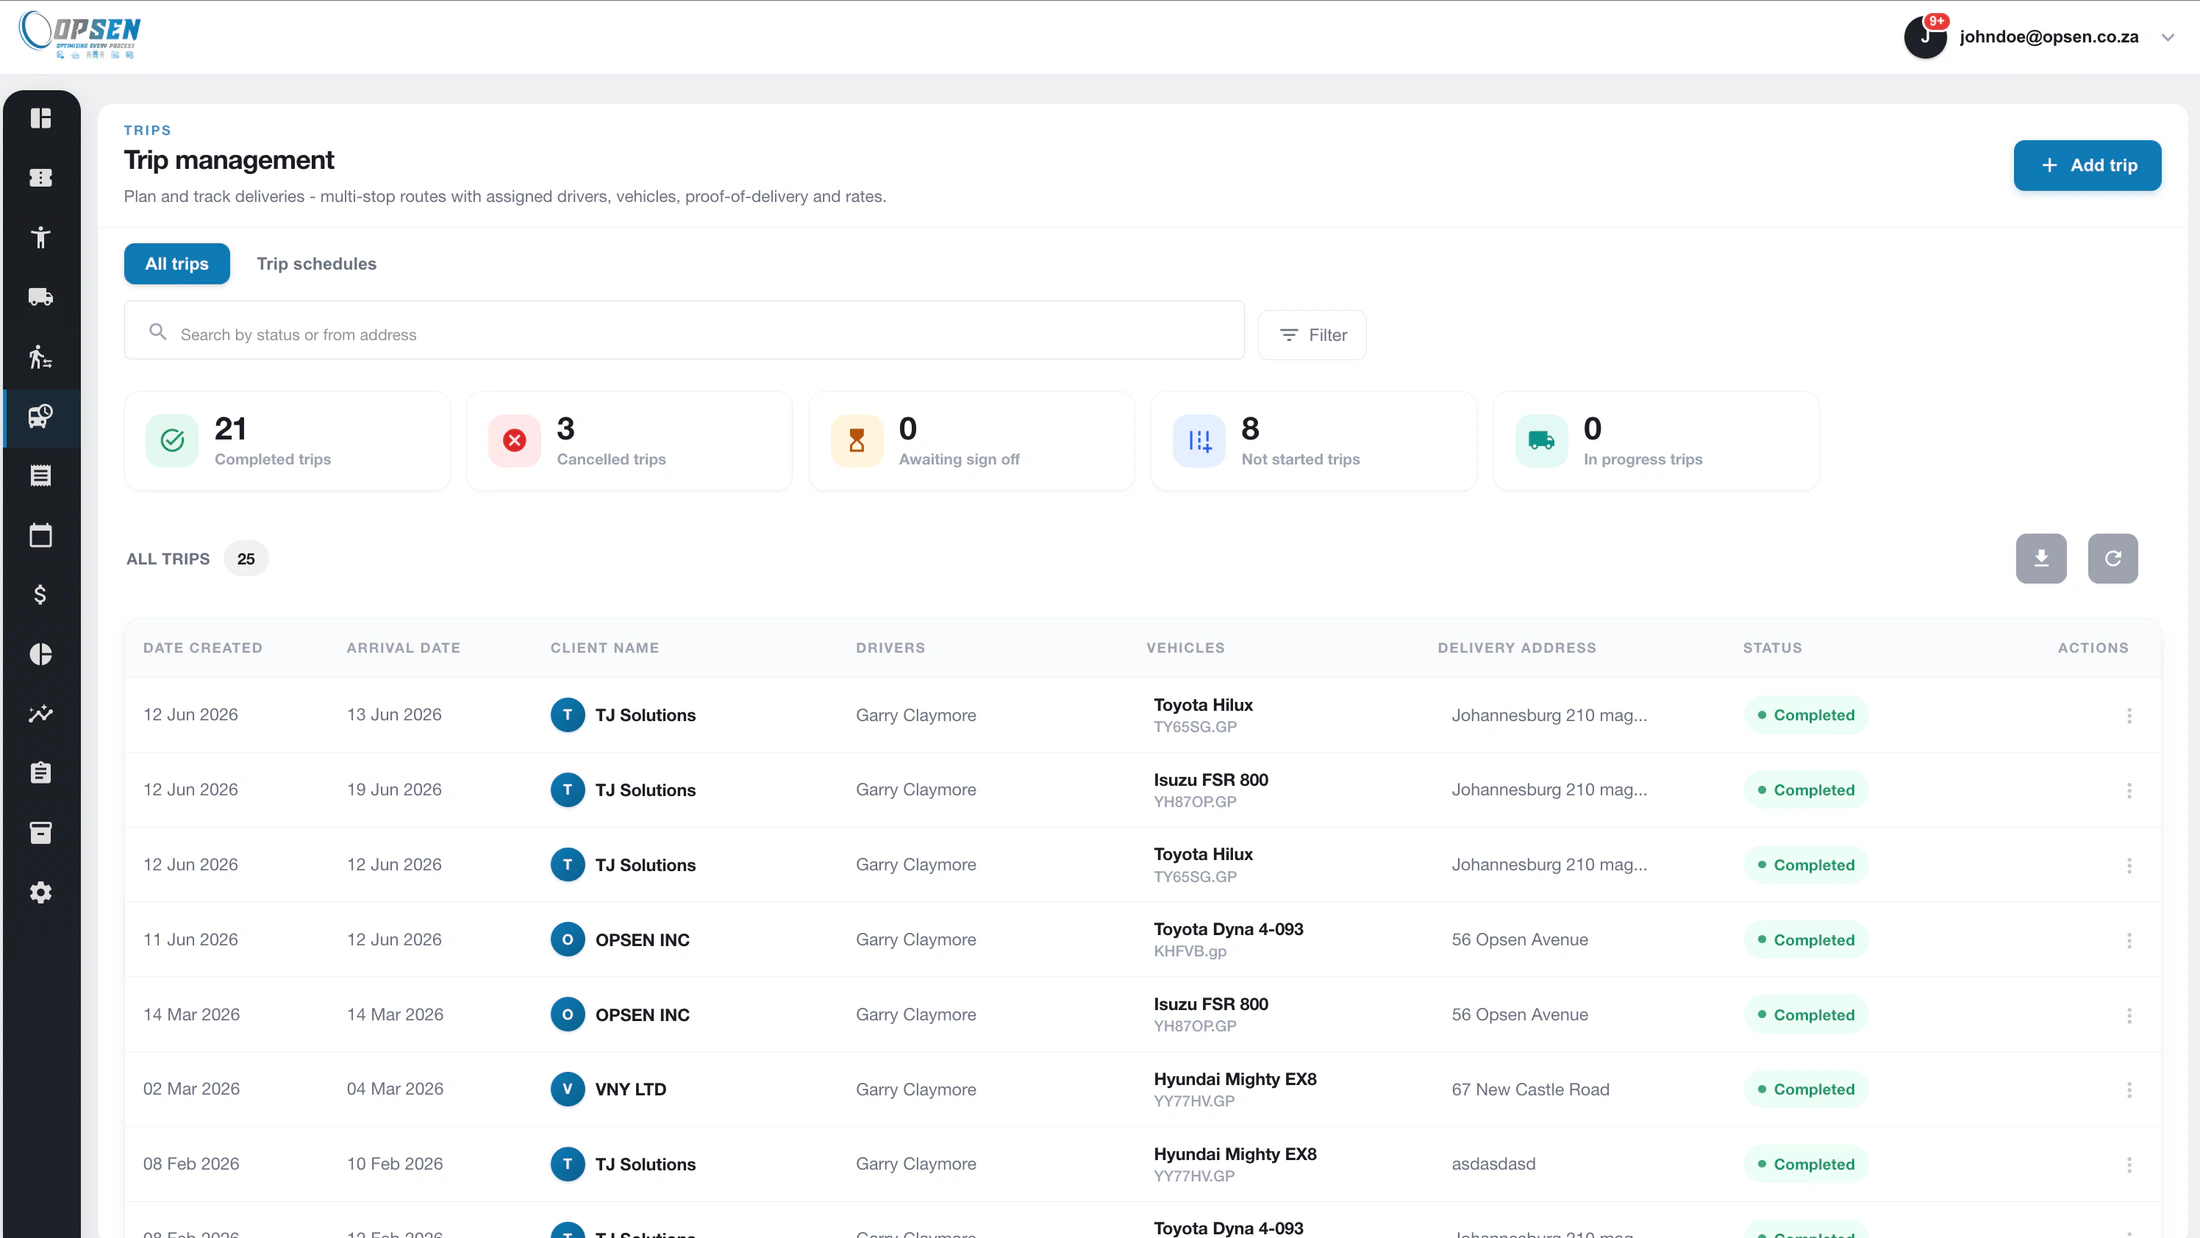
Task: Select the Completed trips card
Action: 287,441
